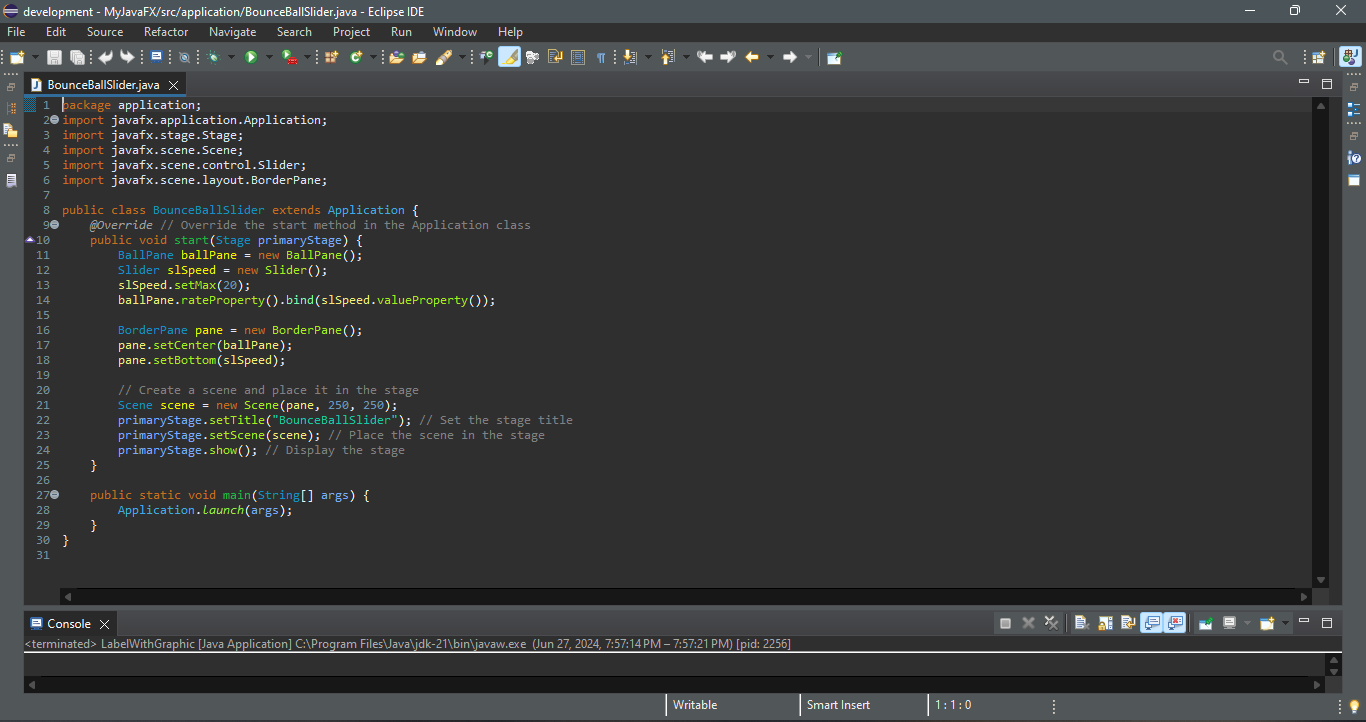The height and width of the screenshot is (722, 1366).
Task: Click the Pin Console icon
Action: [x=1205, y=623]
